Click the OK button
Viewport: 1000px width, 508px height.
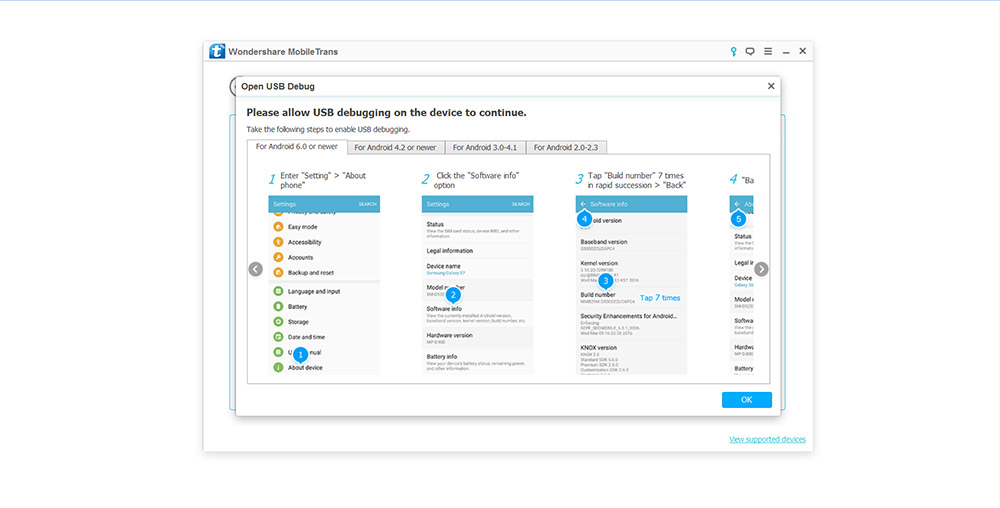tap(747, 400)
